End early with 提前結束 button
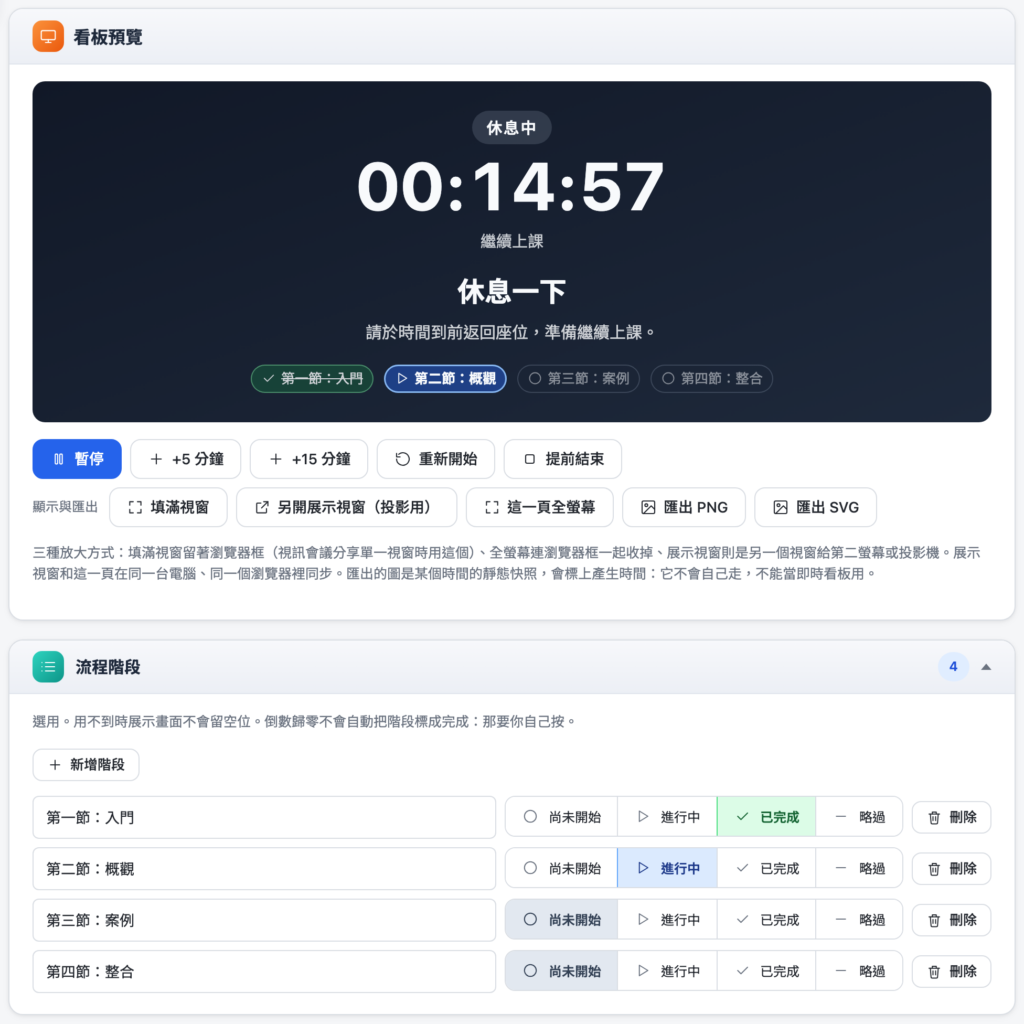Image resolution: width=1024 pixels, height=1024 pixels. click(x=562, y=459)
